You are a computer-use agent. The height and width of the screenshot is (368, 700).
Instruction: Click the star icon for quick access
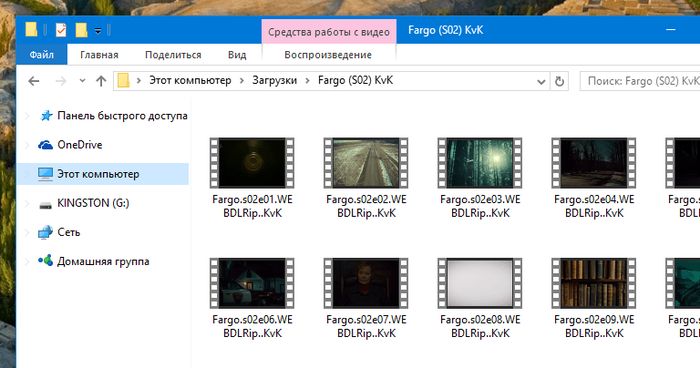coord(46,116)
